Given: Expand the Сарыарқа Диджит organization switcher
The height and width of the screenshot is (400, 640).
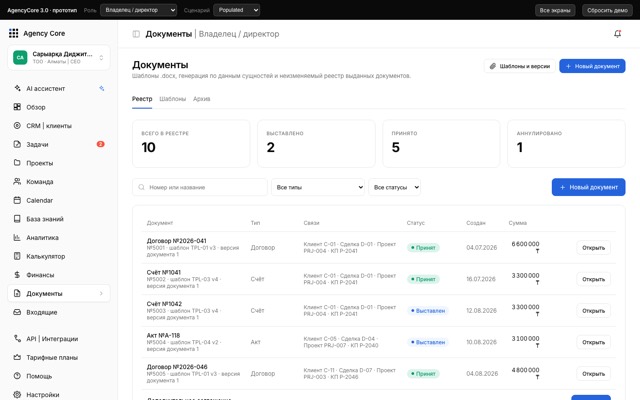Looking at the screenshot, I should click(59, 58).
